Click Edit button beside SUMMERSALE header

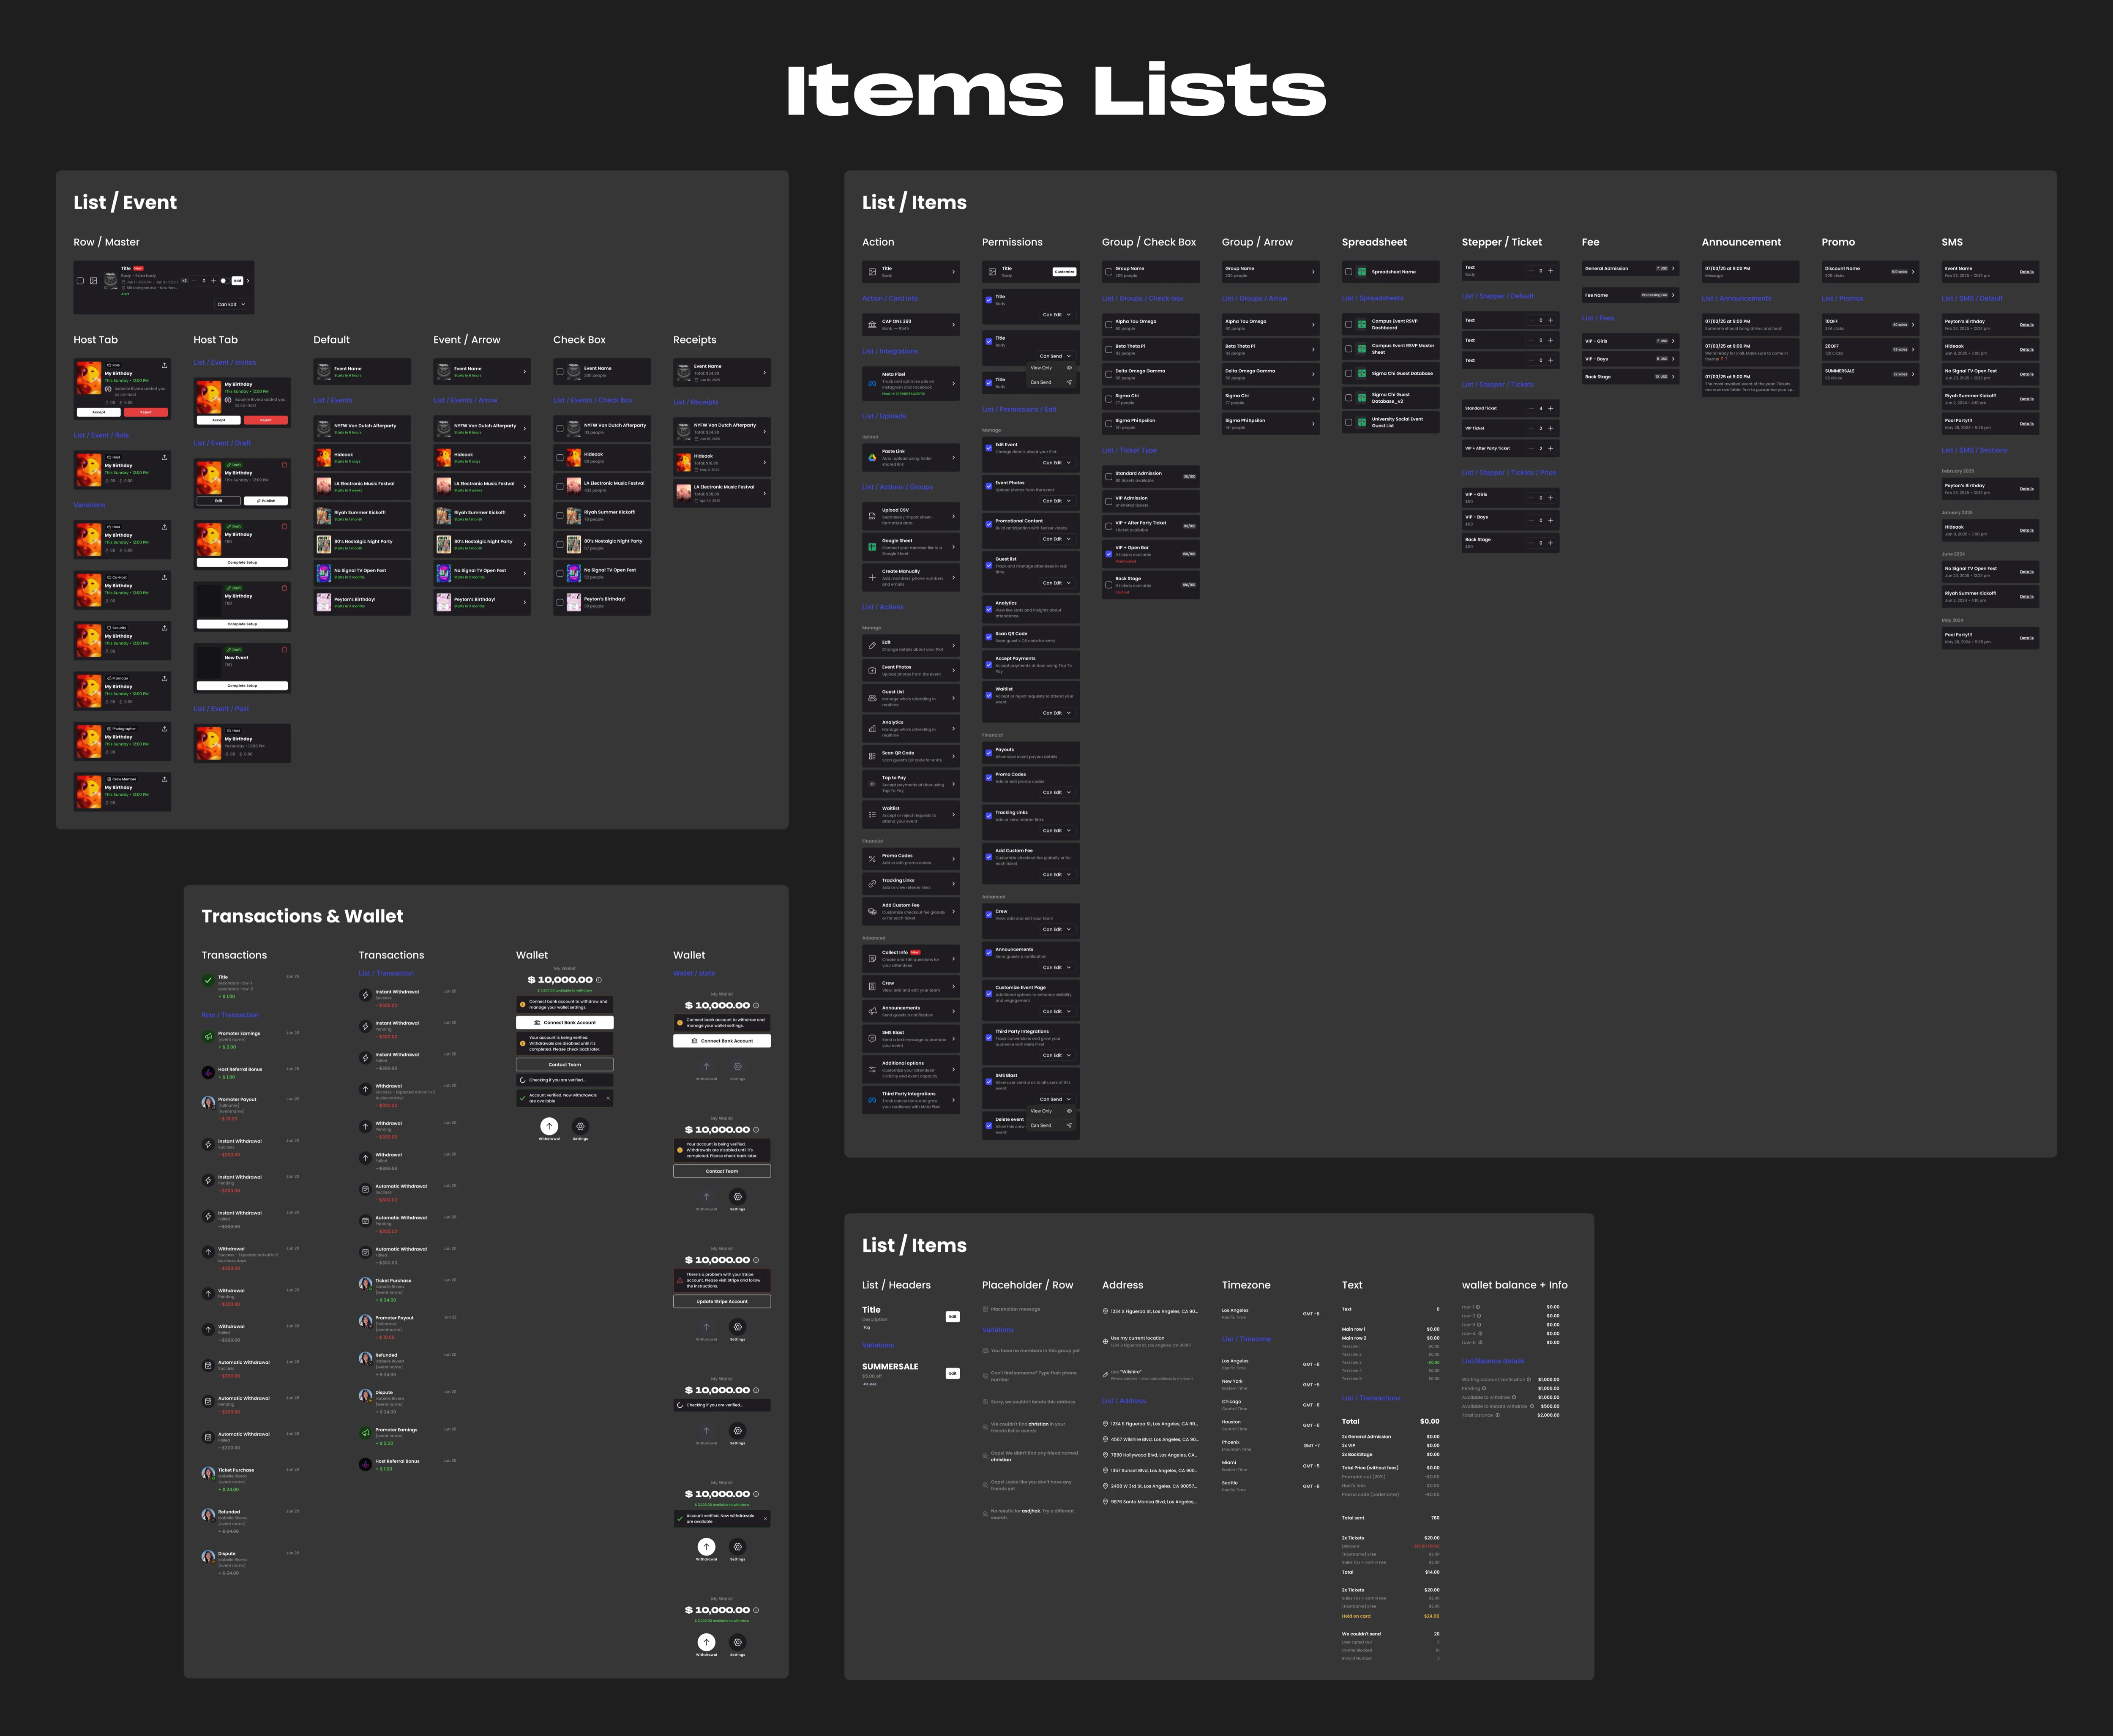coord(953,1373)
